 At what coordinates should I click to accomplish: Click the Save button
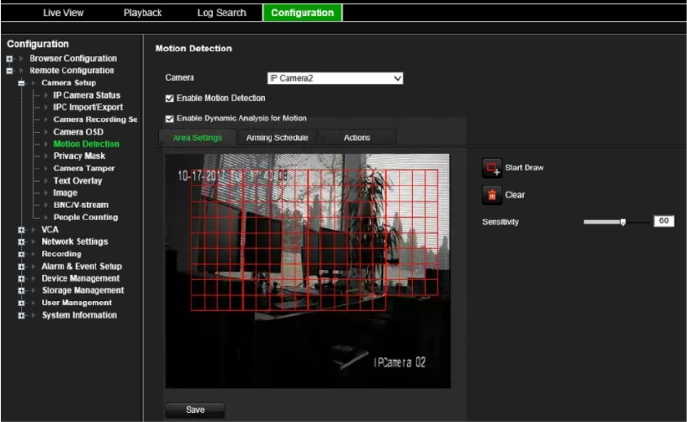tap(195, 410)
